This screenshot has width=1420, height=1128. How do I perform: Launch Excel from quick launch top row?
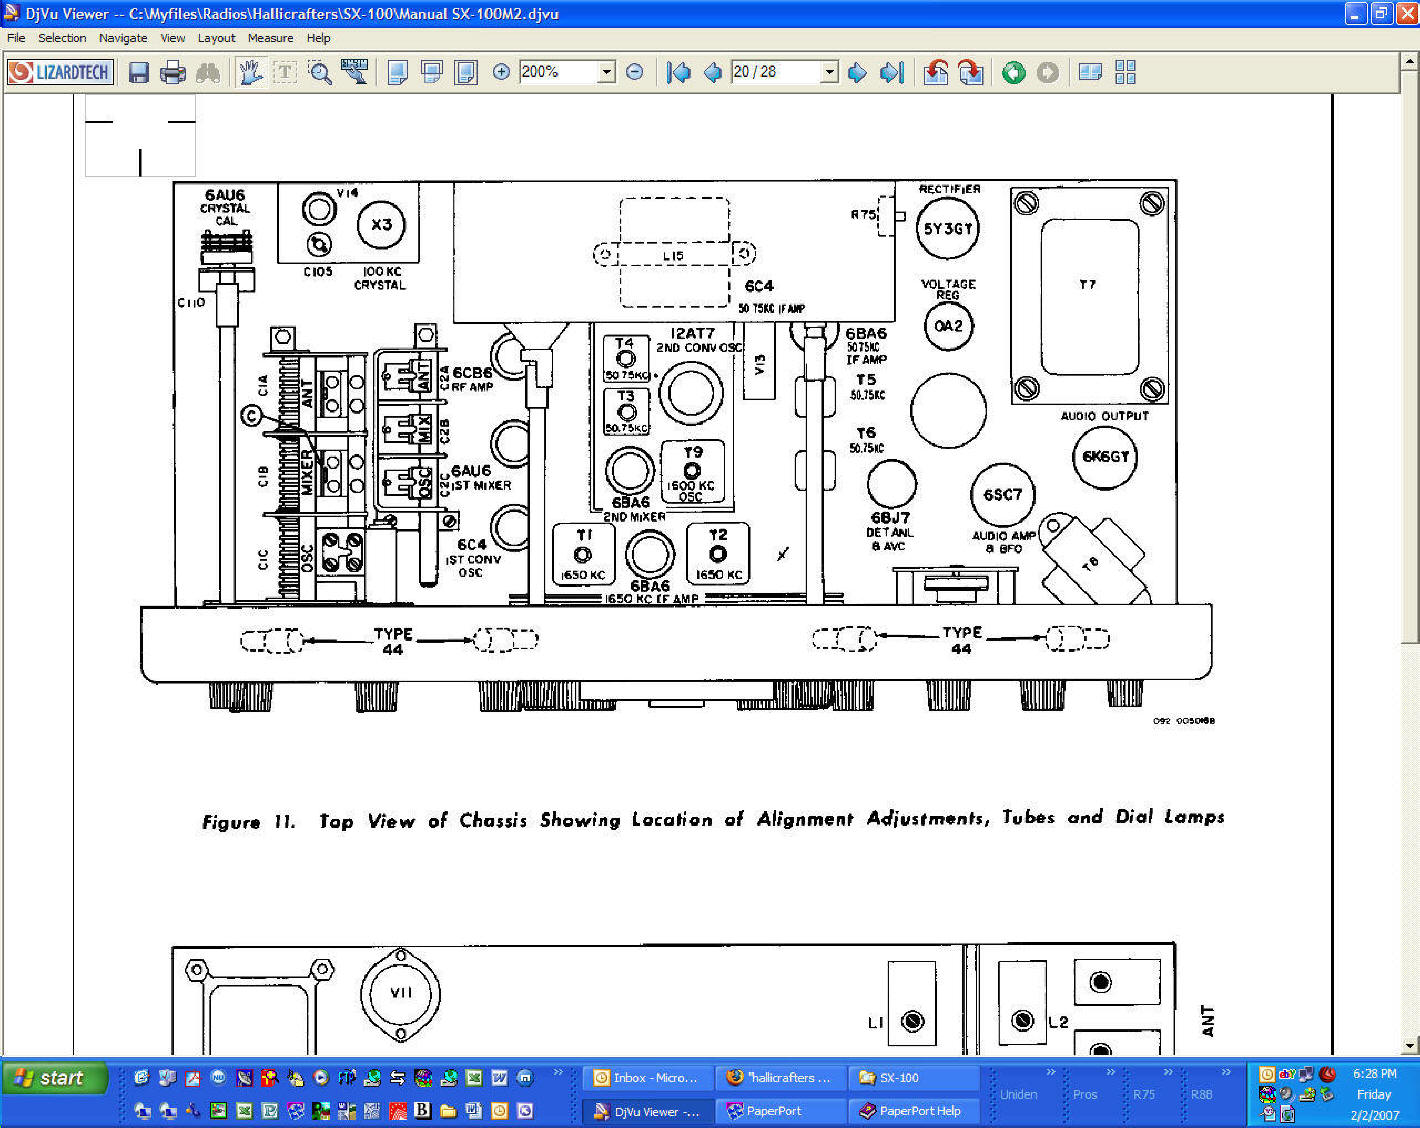click(x=473, y=1078)
